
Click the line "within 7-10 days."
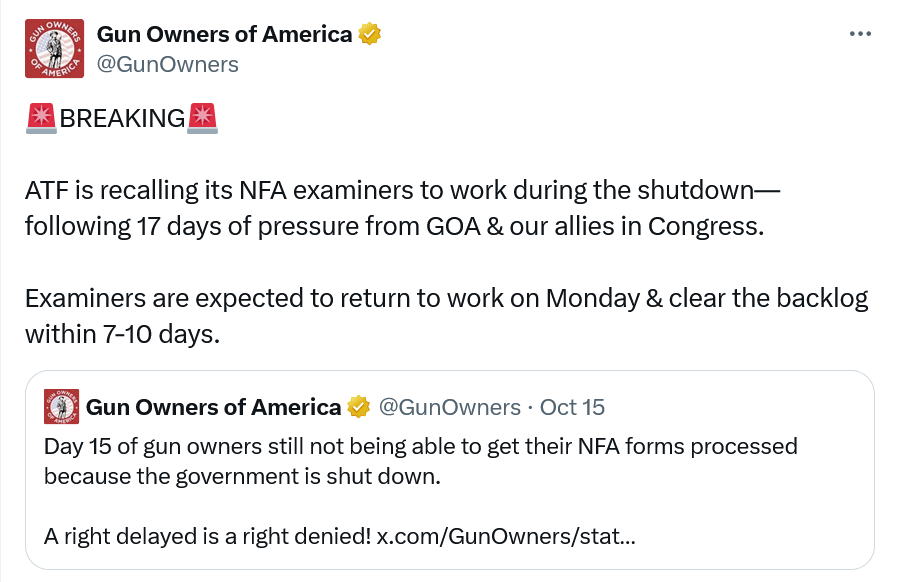pos(121,334)
